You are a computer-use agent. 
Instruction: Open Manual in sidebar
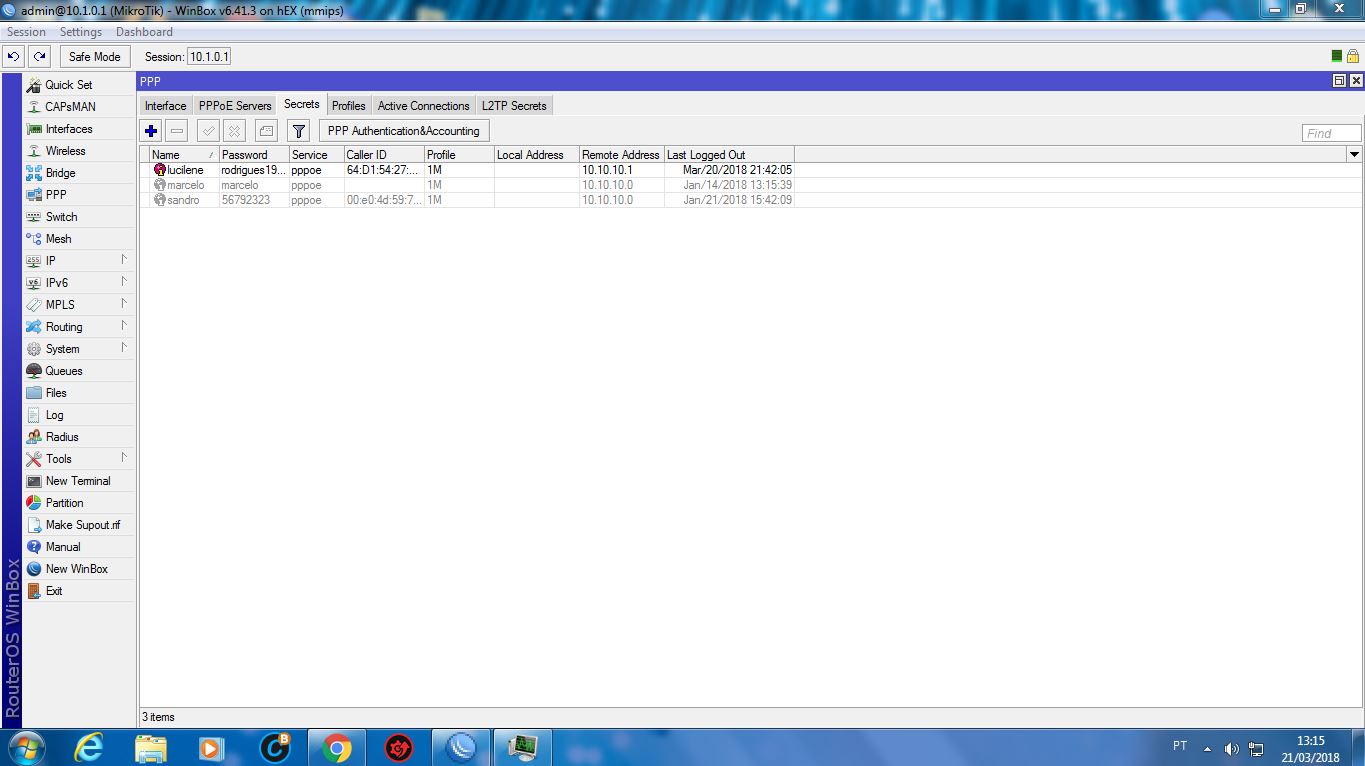click(x=79, y=547)
